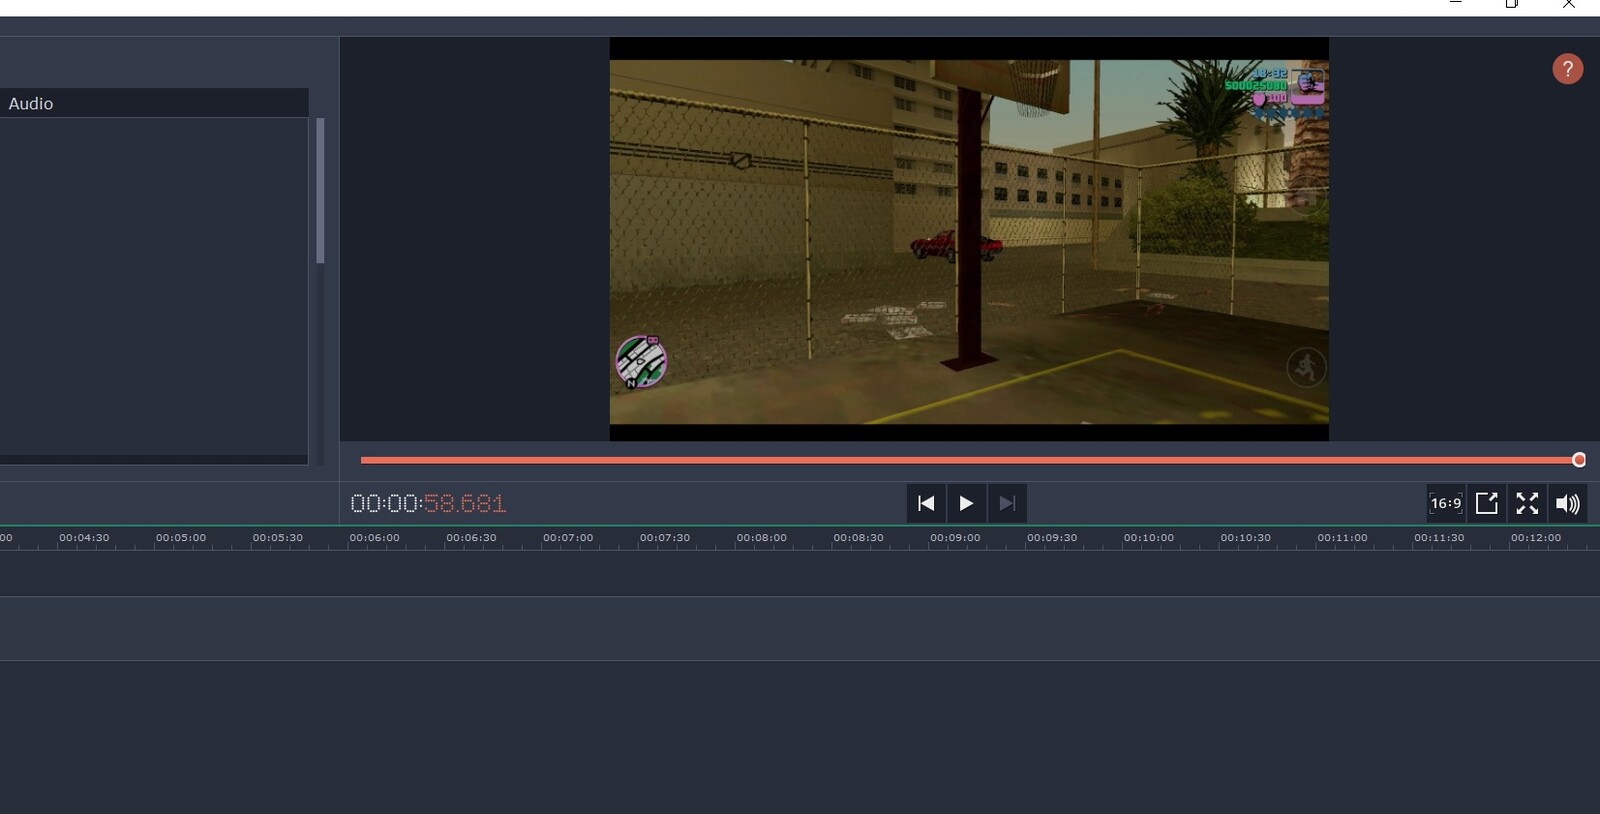Switch preview to fullscreen mode
1600x814 pixels.
click(1527, 503)
